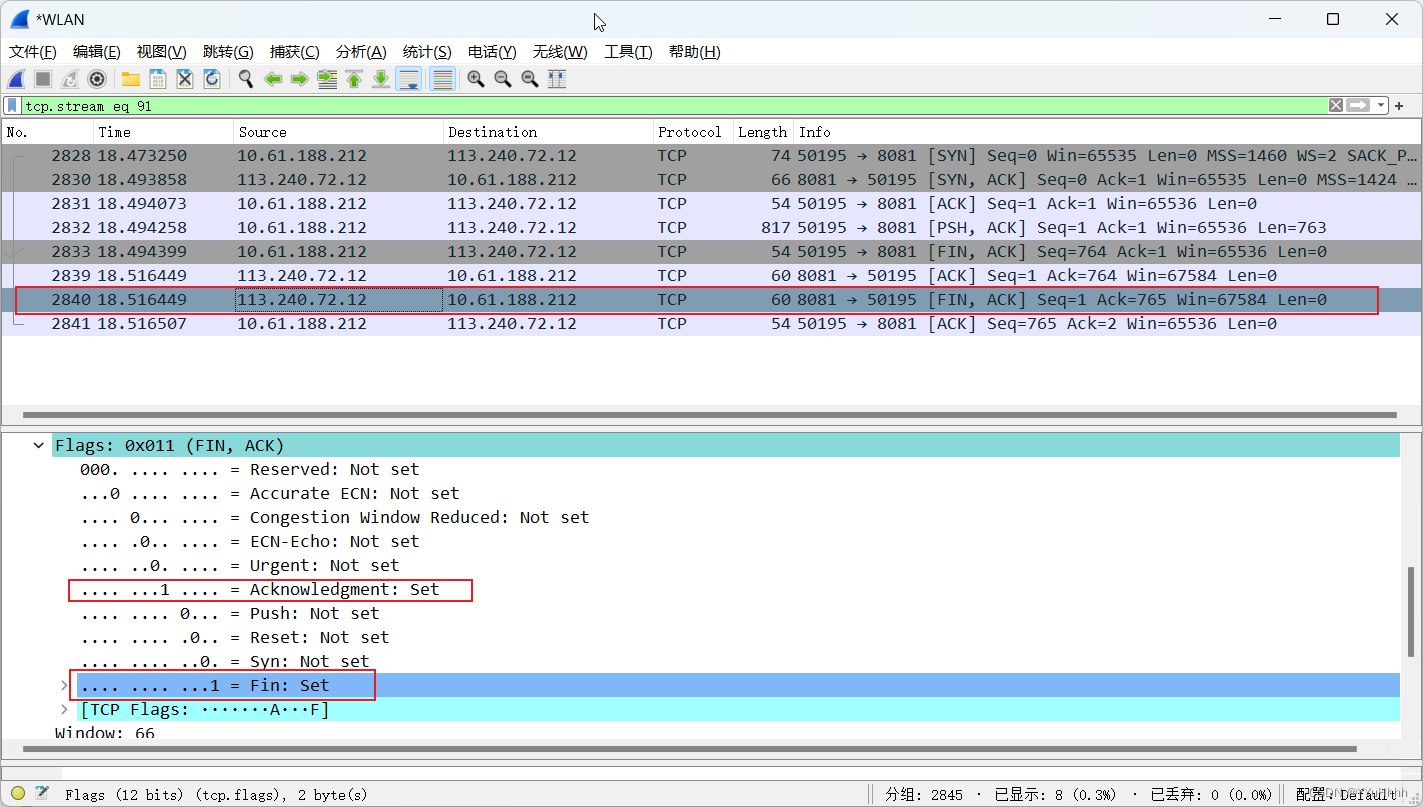Viewport: 1423px width, 807px height.
Task: Find a packet with magnifier icon
Action: point(246,79)
